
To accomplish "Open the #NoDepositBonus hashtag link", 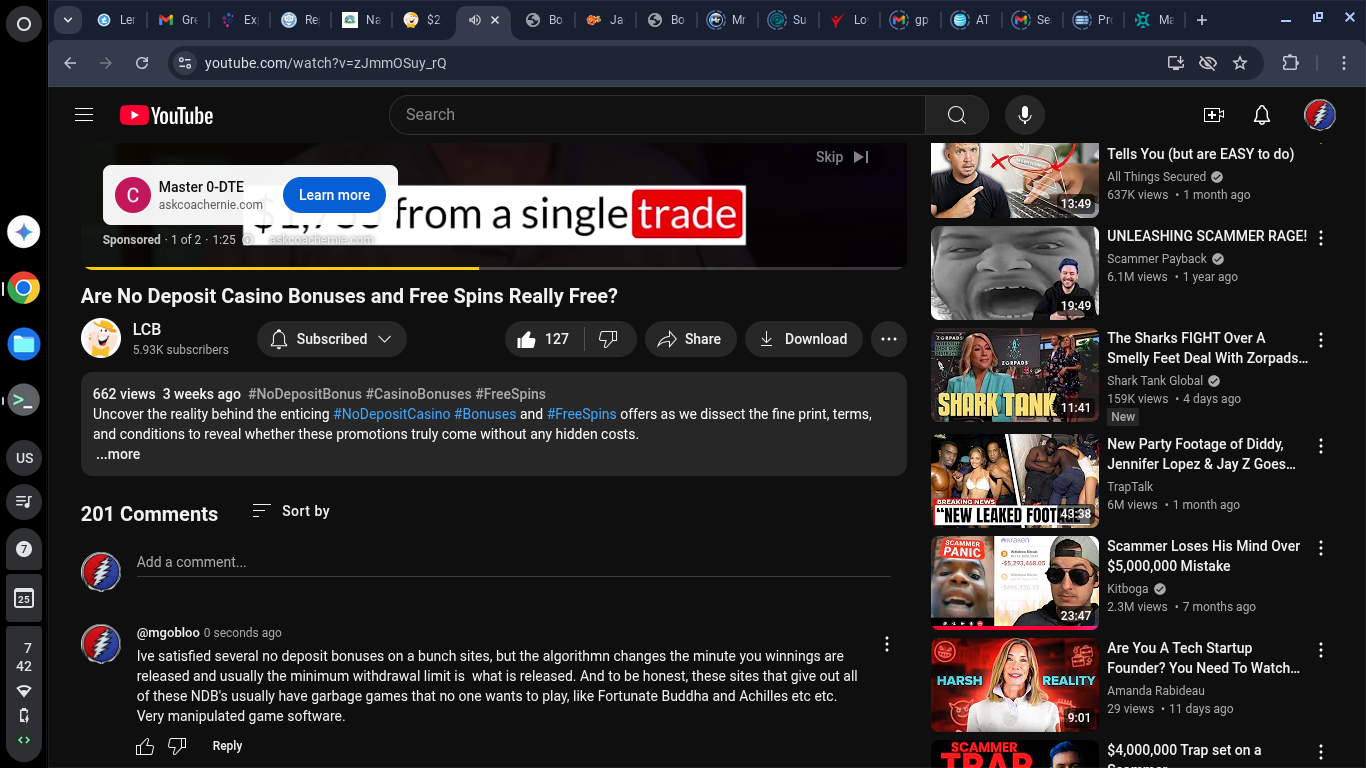I will coord(305,394).
